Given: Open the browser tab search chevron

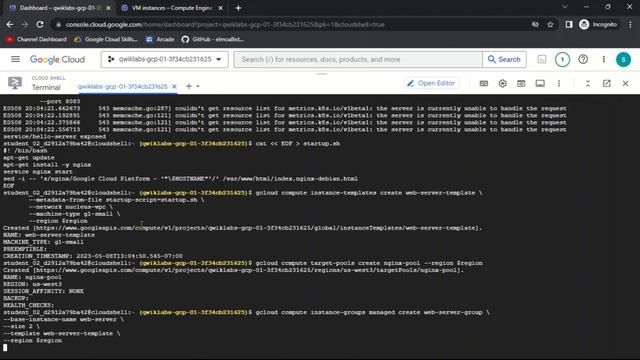Looking at the screenshot, I should point(564,7).
